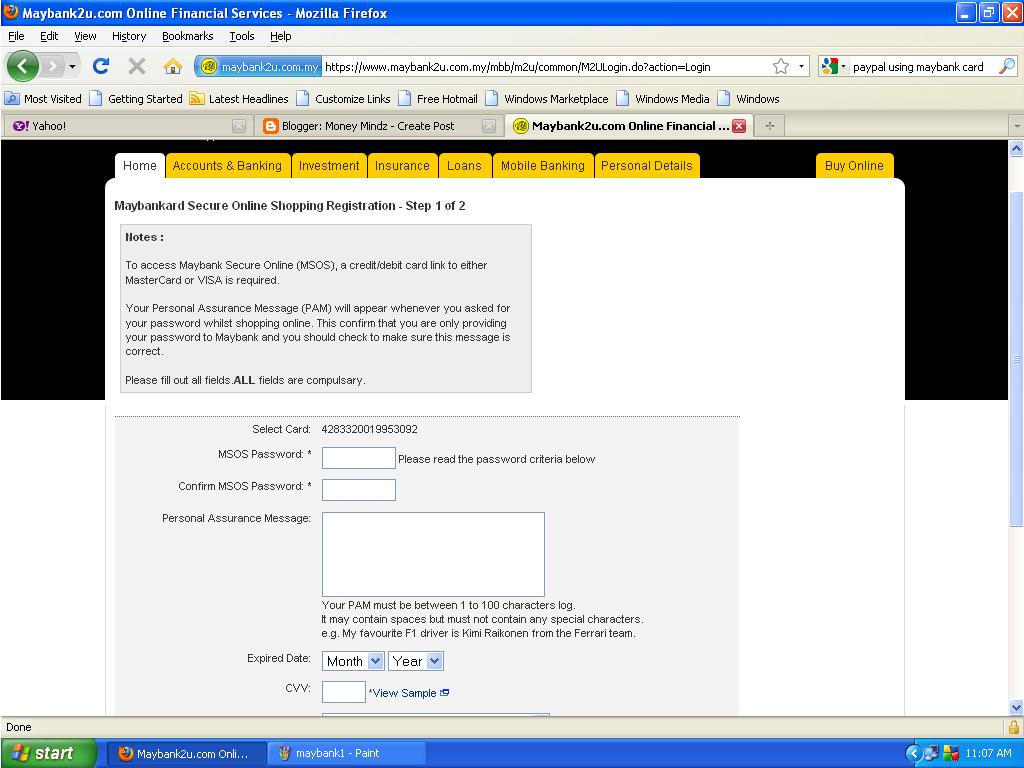Open the Month expiry dropdown
Viewport: 1024px width, 768px height.
[x=353, y=661]
